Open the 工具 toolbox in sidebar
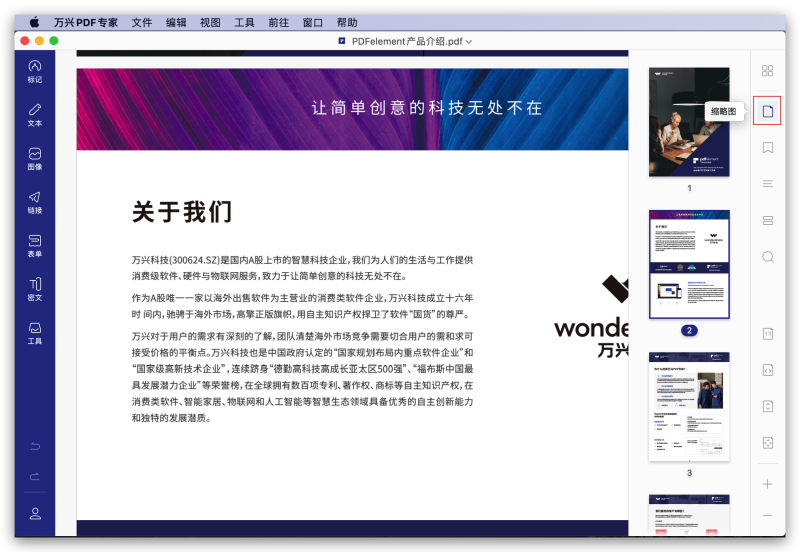The height and width of the screenshot is (552, 800). (x=35, y=333)
